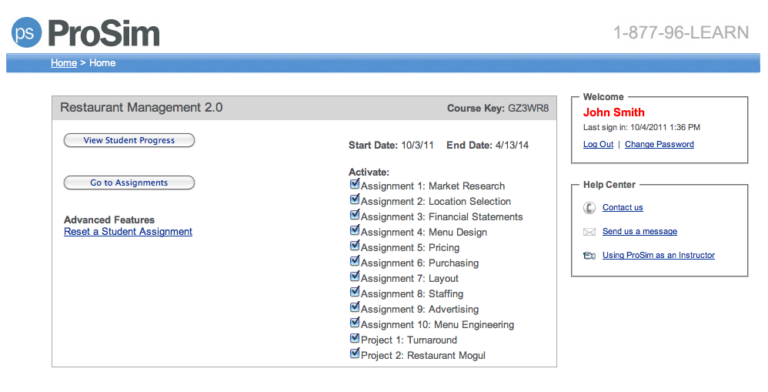Toggle Assignment 6: Purchasing checkbox

[355, 261]
